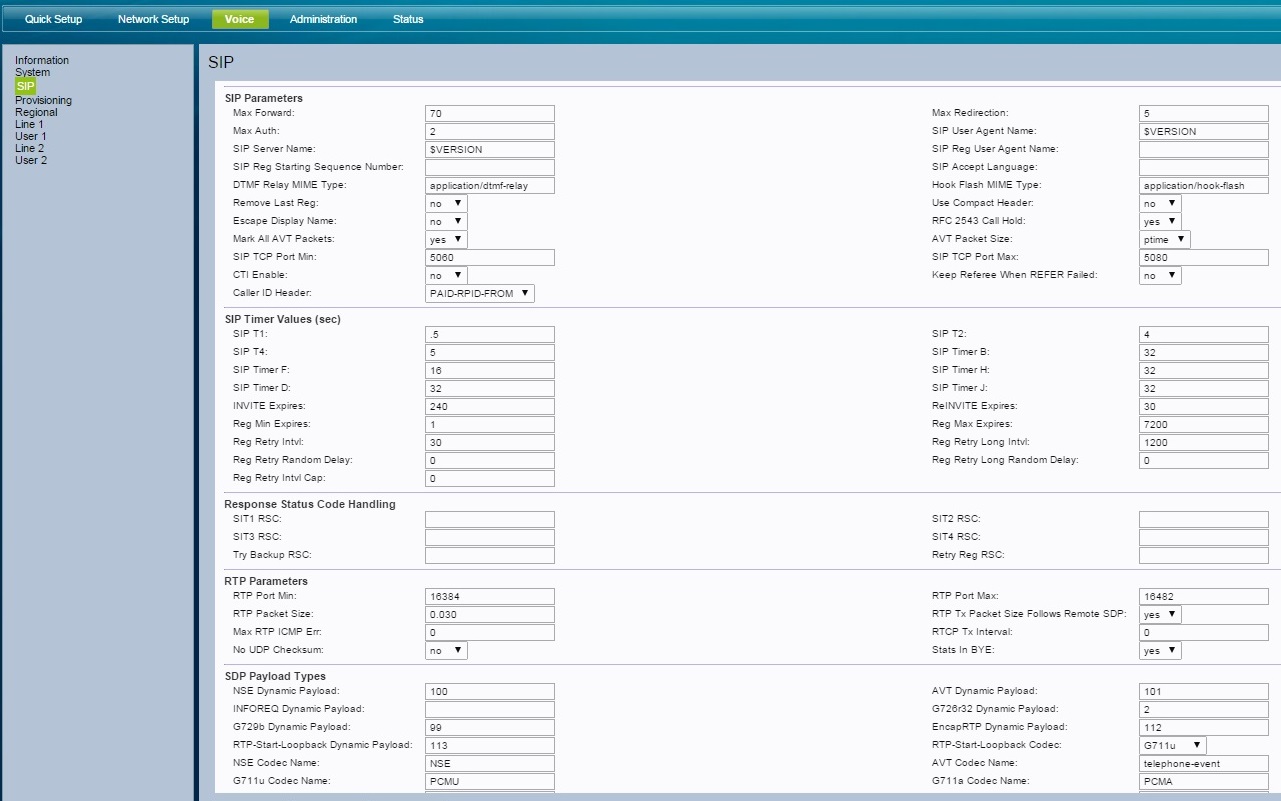Viewport: 1281px width, 801px height.
Task: Focus the SIP User Agent Name field
Action: [x=1203, y=131]
